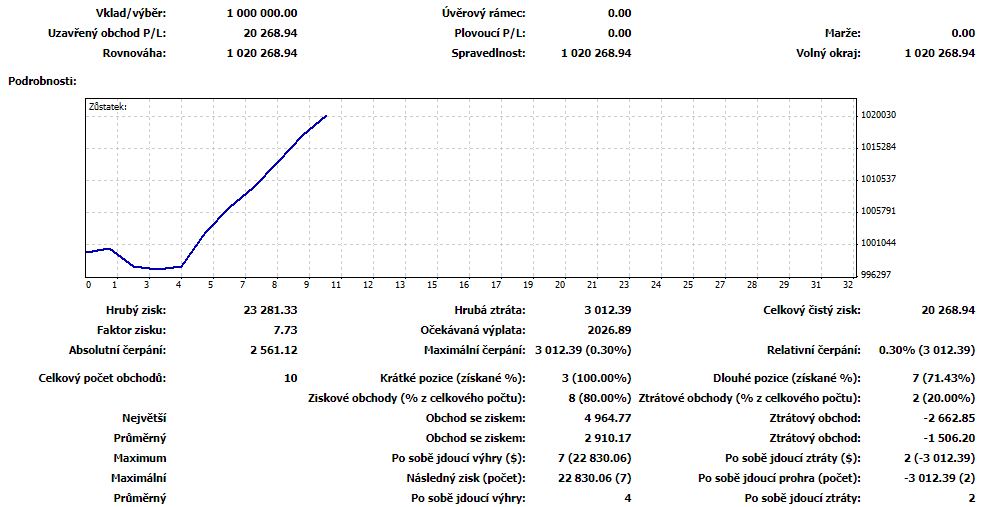Select the largest losing trade value -2 662.85
Viewport: 995px width, 507px height.
pos(947,418)
